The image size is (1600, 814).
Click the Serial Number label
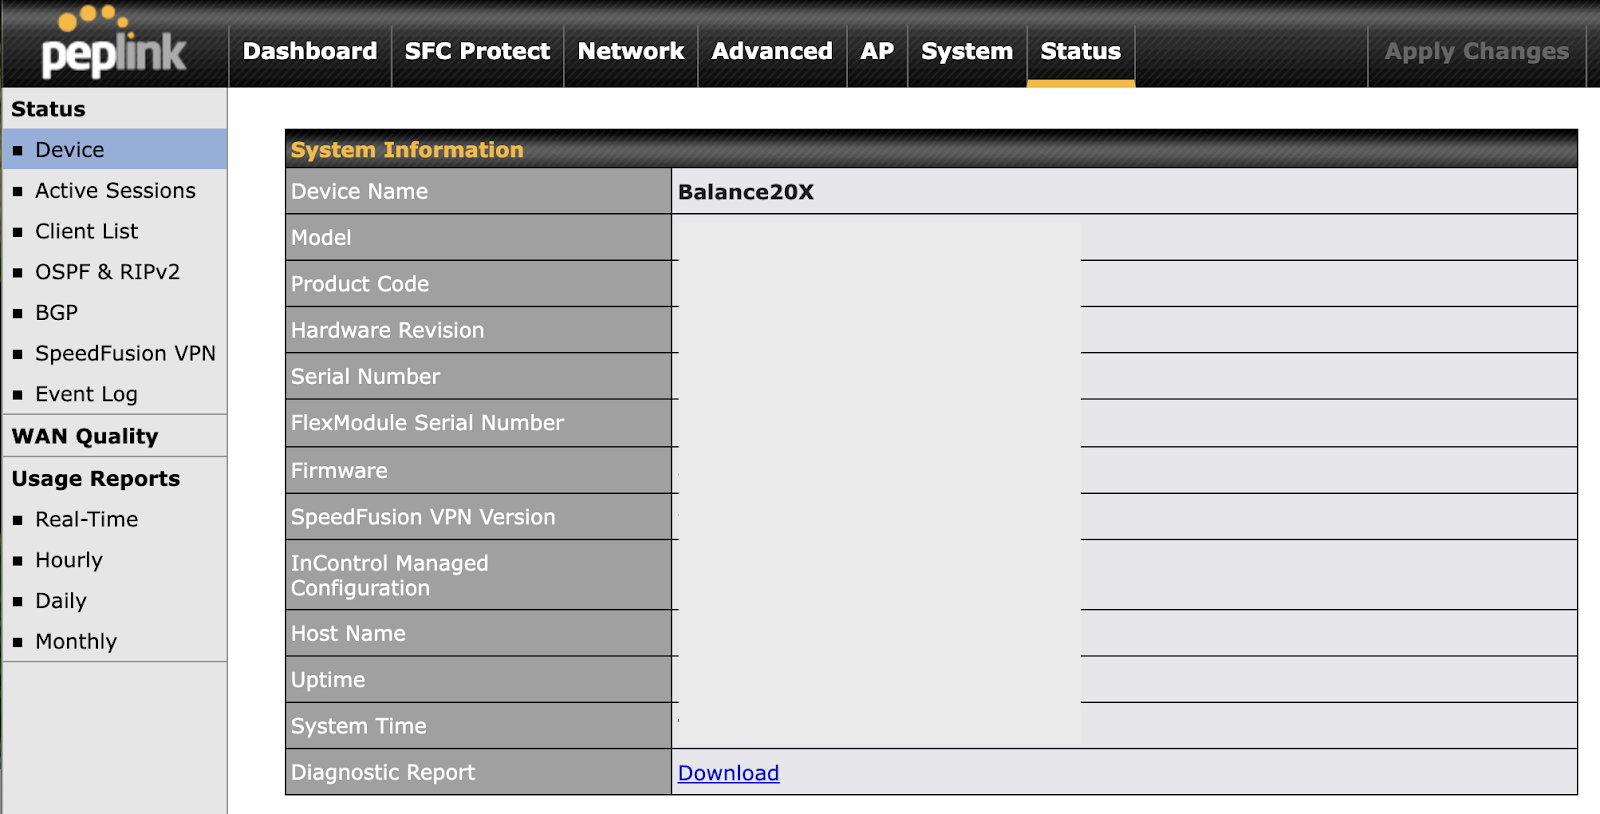365,377
